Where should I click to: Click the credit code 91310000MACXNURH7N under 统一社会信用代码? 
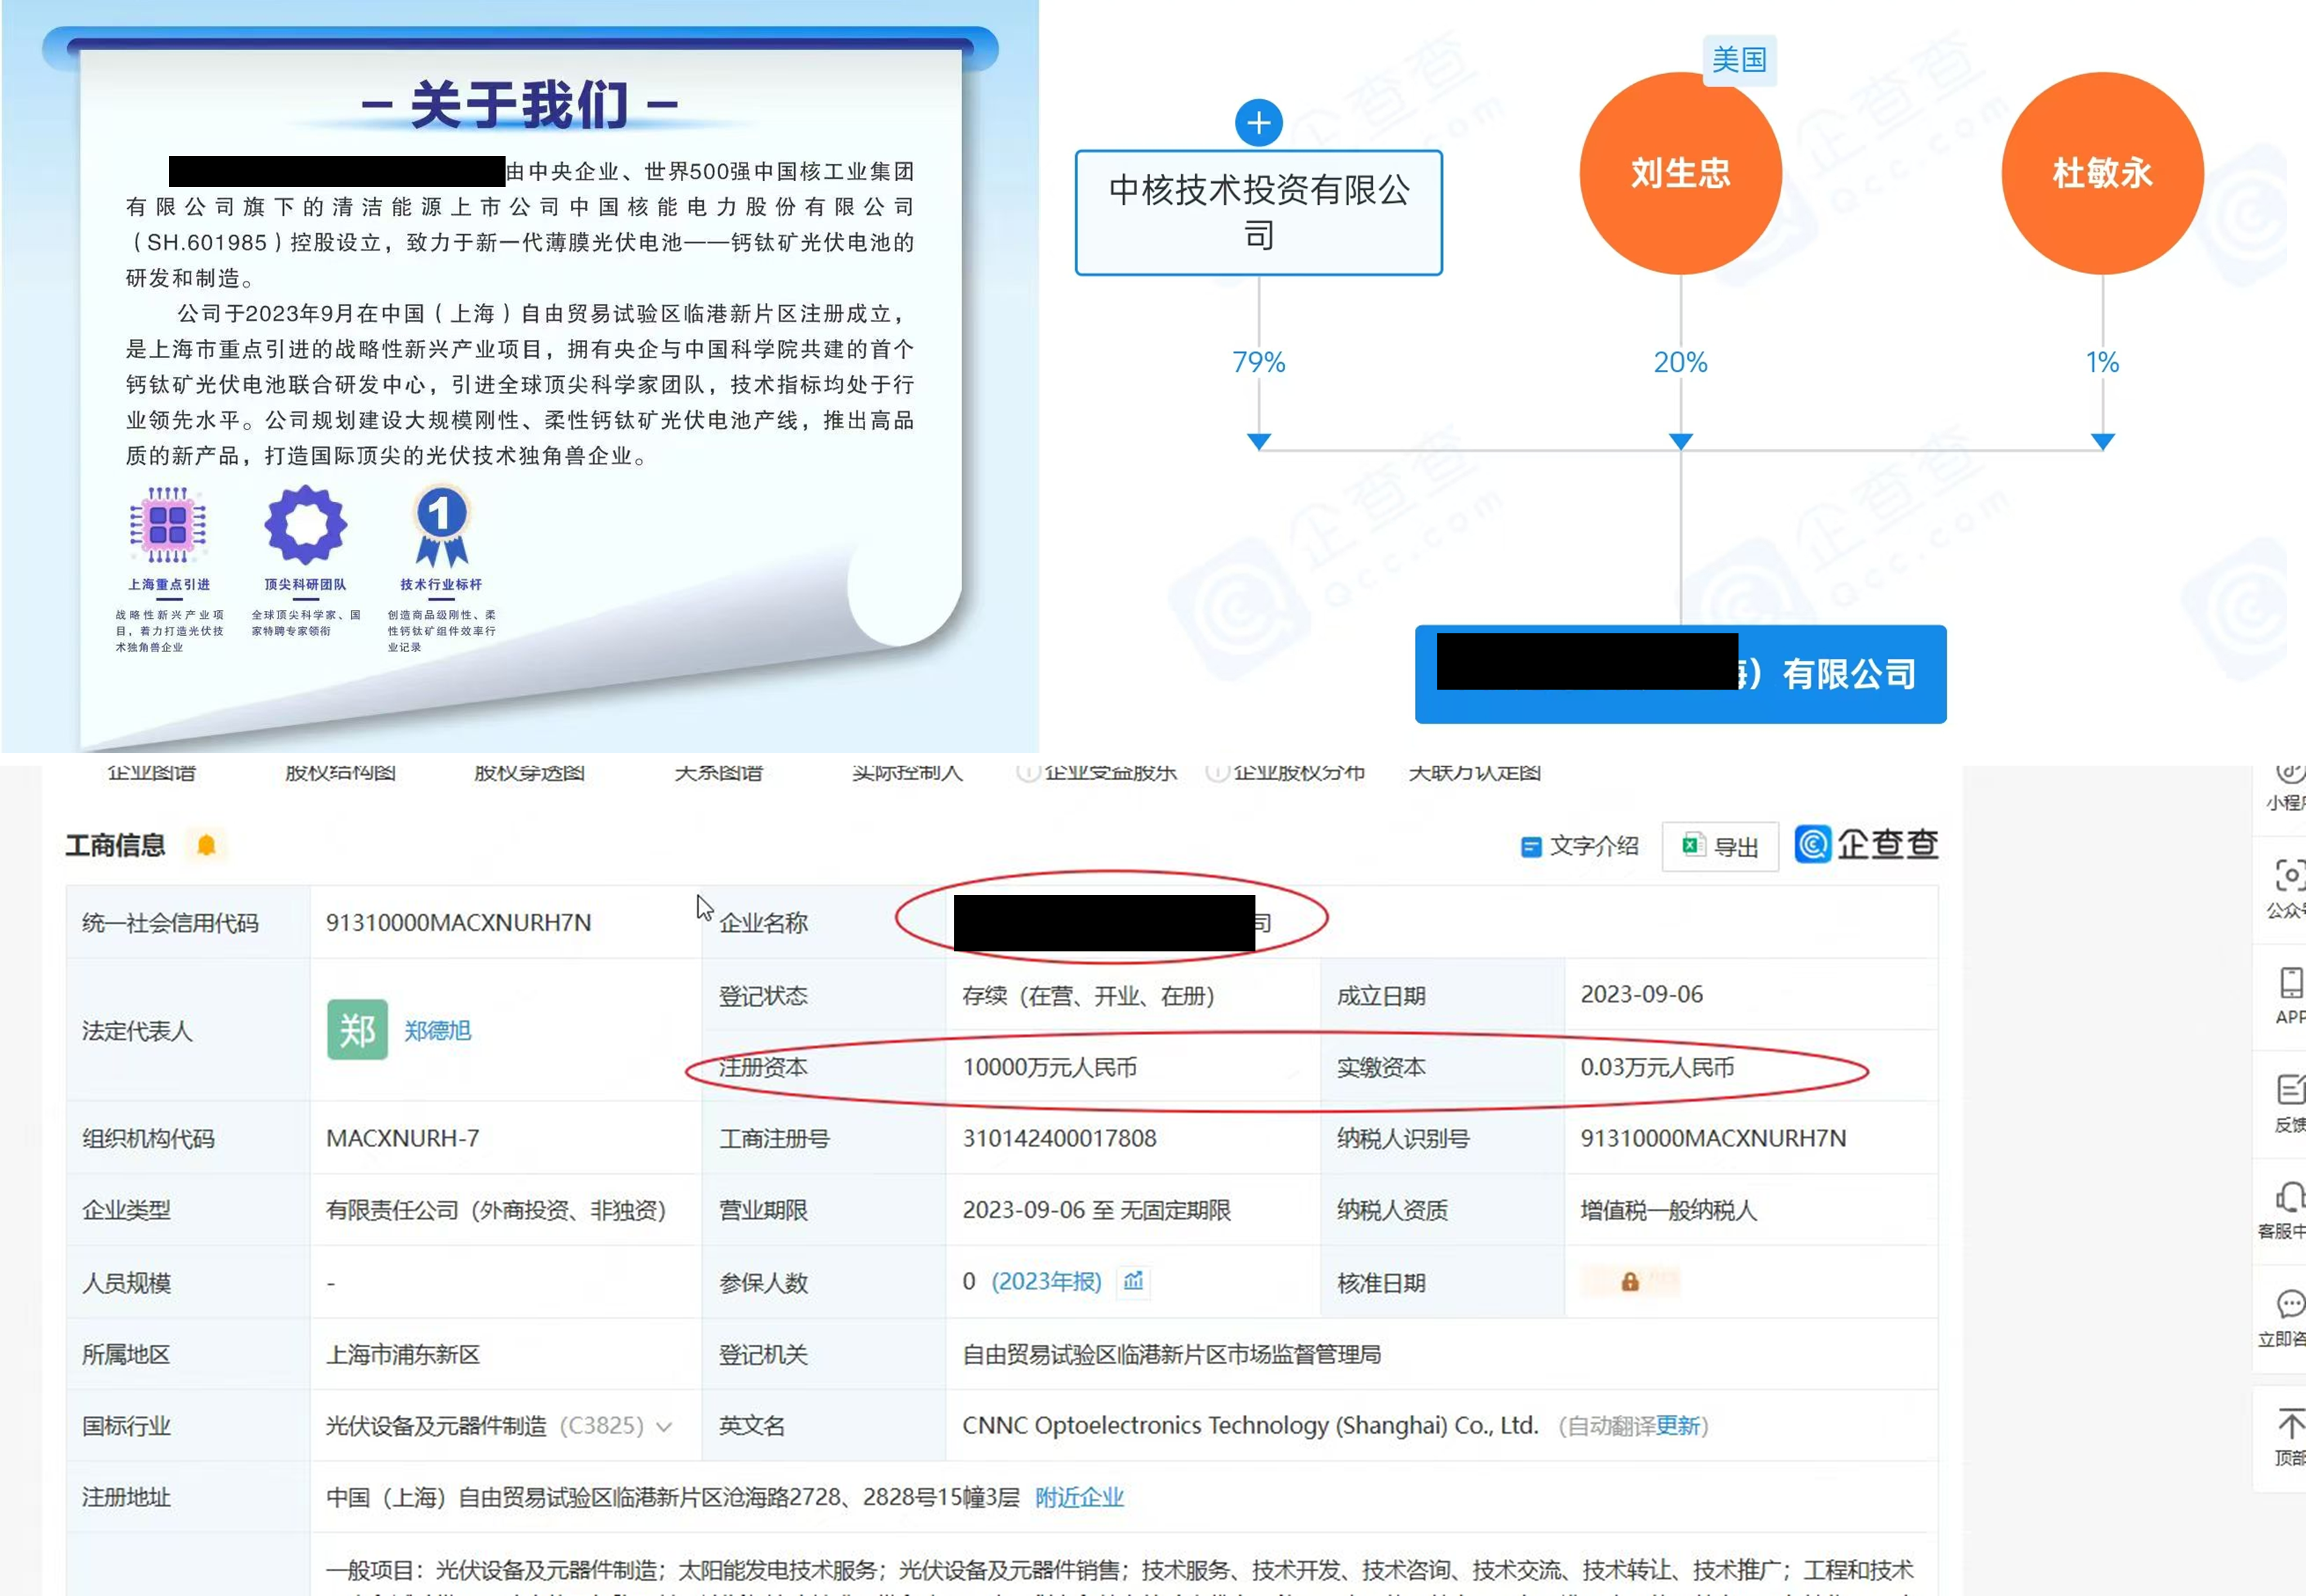pyautogui.click(x=458, y=922)
